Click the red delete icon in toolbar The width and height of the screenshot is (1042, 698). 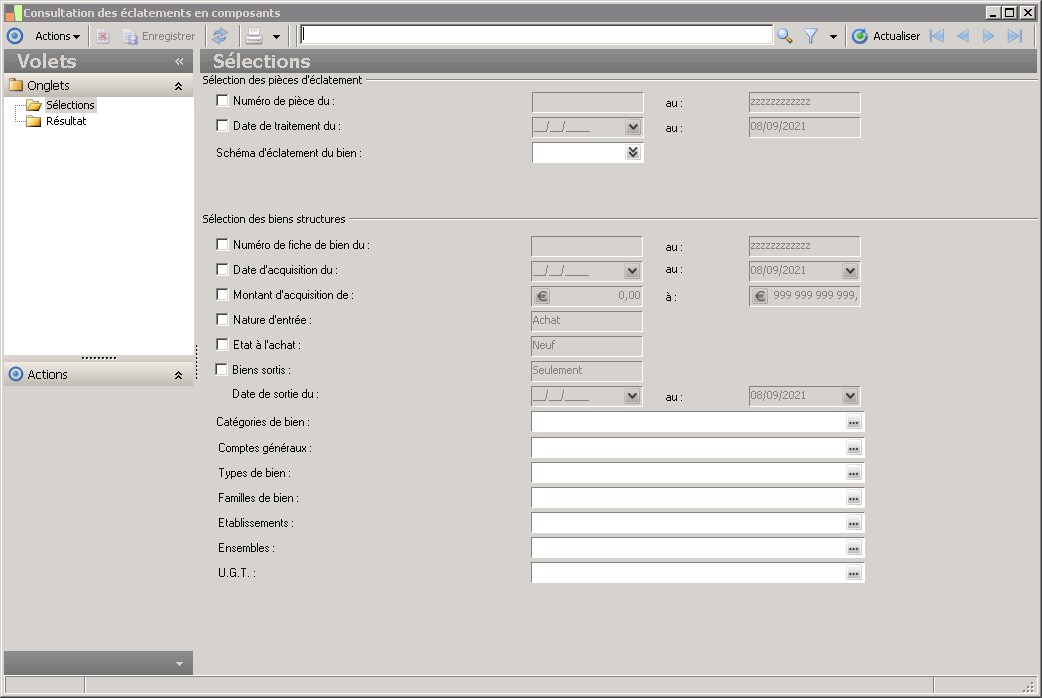(102, 36)
